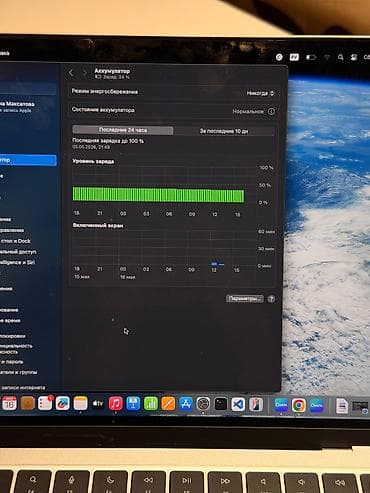Open App Store in the Dock
370x493 pixels.
click(x=186, y=404)
